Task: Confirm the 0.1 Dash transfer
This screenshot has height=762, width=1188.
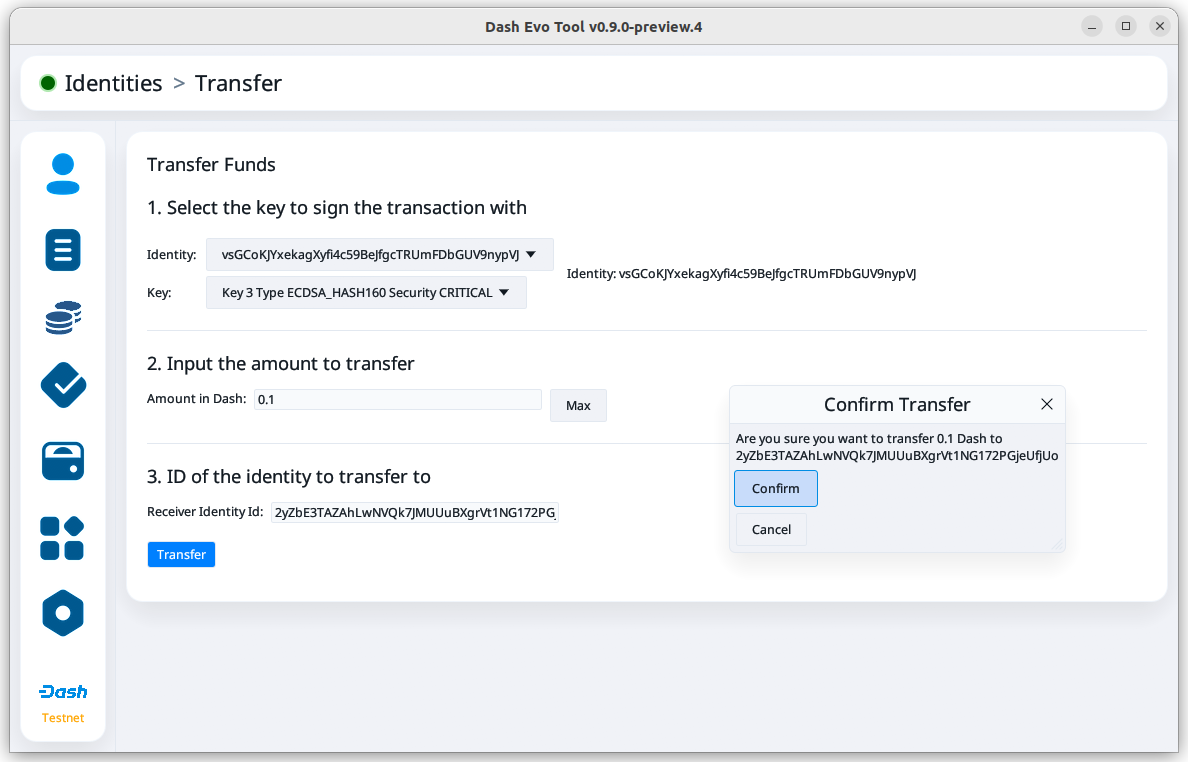Action: (775, 489)
